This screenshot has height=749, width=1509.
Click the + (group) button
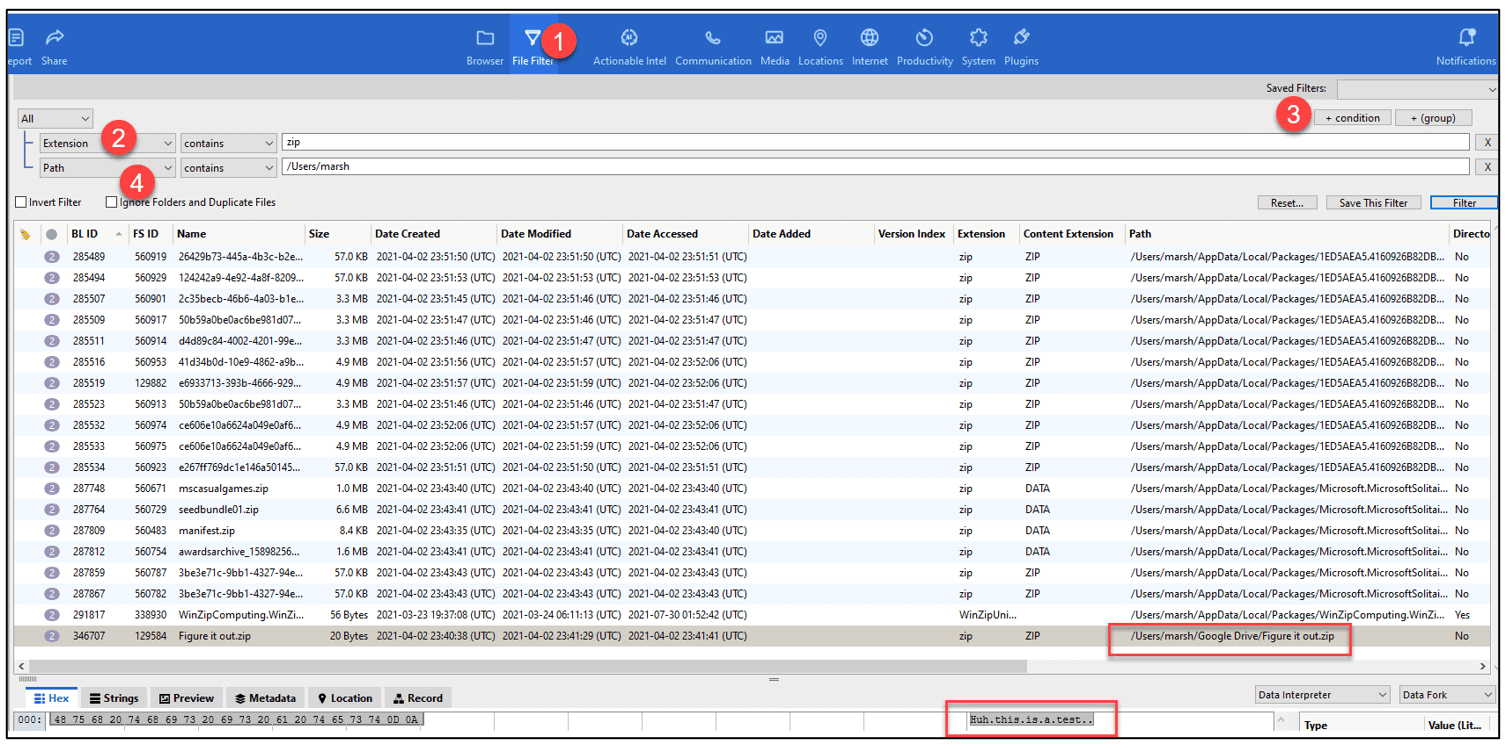tap(1433, 118)
